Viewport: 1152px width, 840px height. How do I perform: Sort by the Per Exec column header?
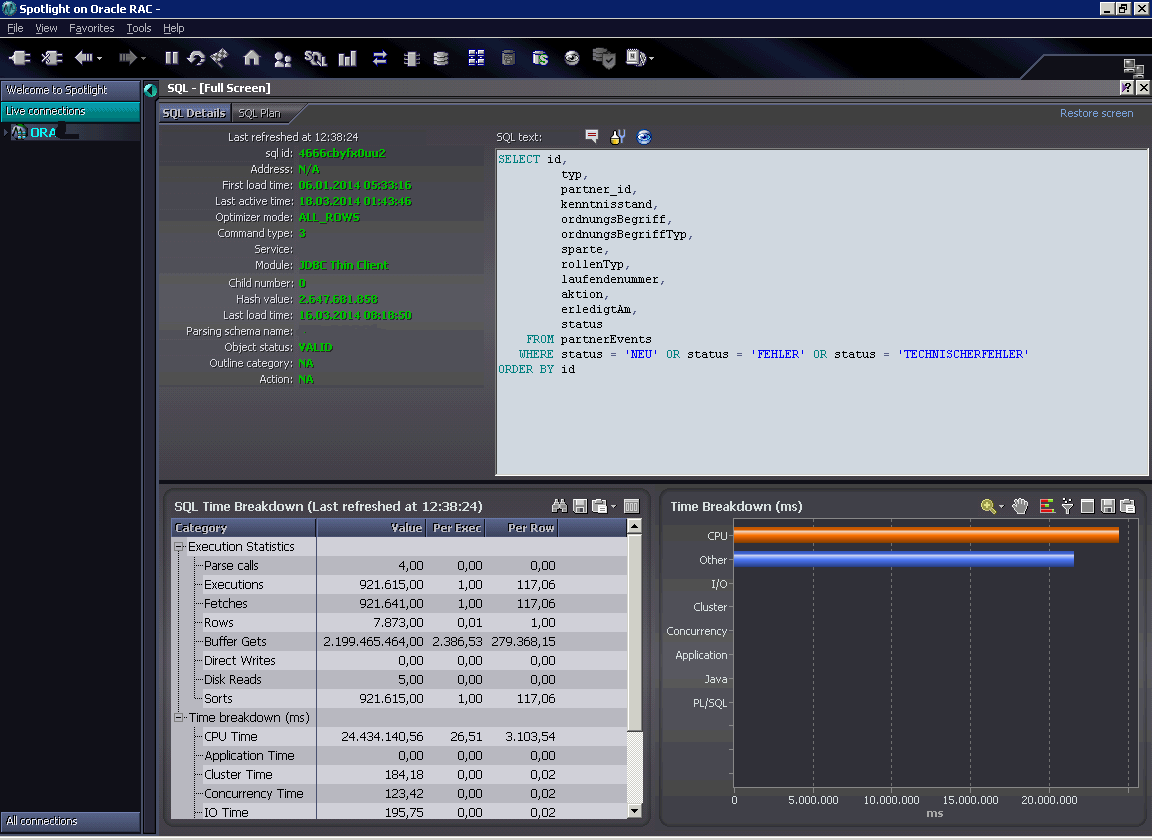(x=456, y=528)
